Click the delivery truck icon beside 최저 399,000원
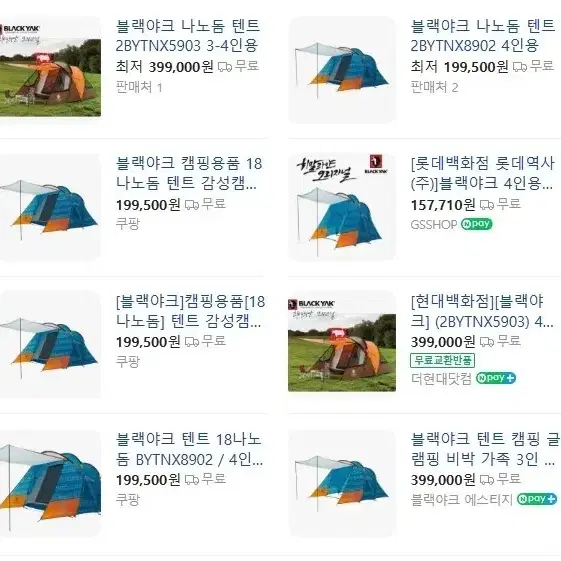 225,67
